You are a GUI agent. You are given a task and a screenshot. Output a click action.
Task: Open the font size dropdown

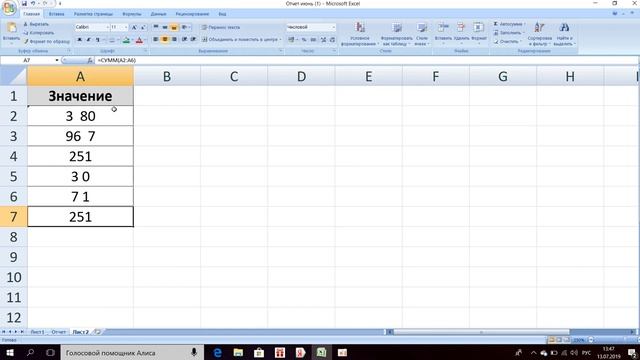pos(126,27)
